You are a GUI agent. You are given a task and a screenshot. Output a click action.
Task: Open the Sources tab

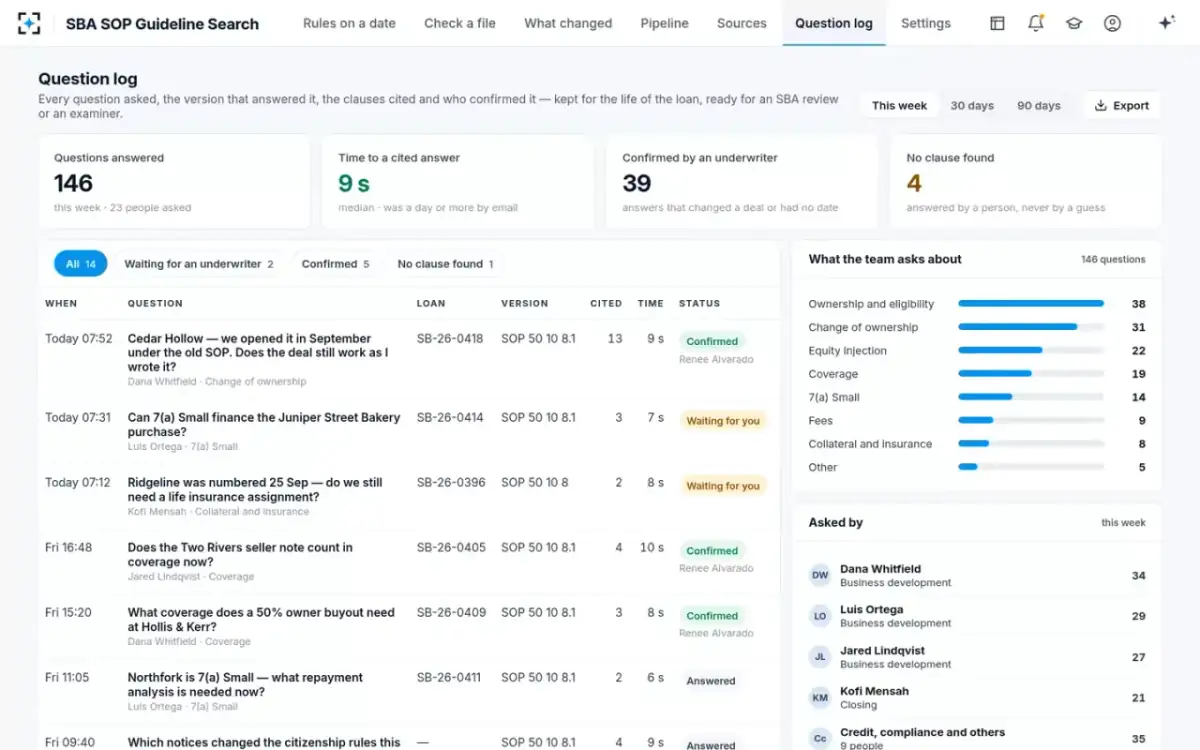click(x=742, y=23)
